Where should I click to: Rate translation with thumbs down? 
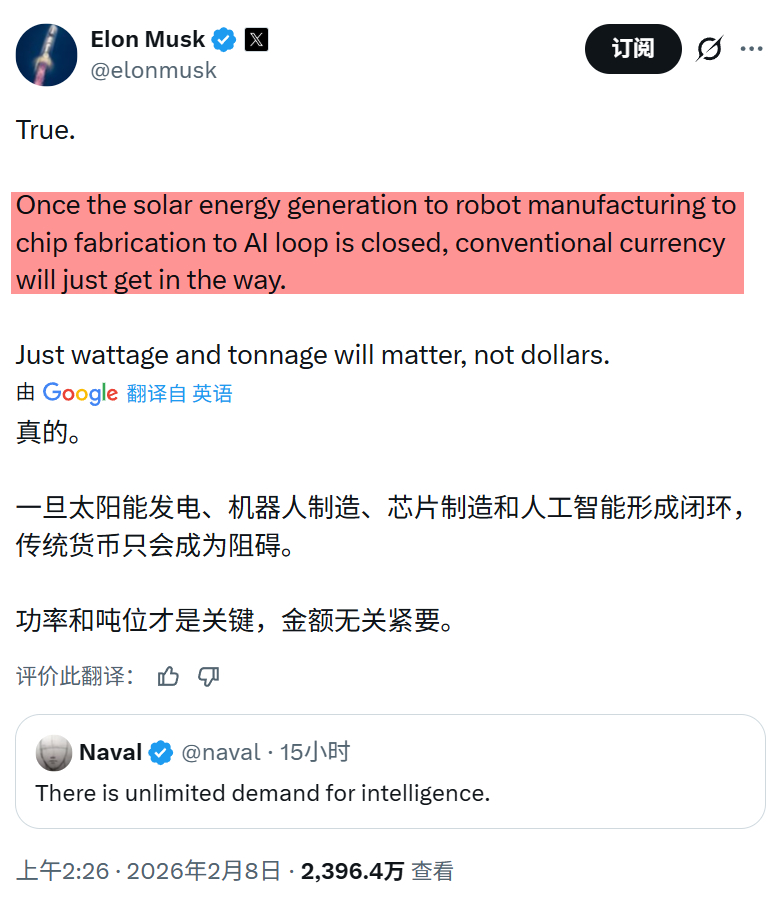point(208,677)
